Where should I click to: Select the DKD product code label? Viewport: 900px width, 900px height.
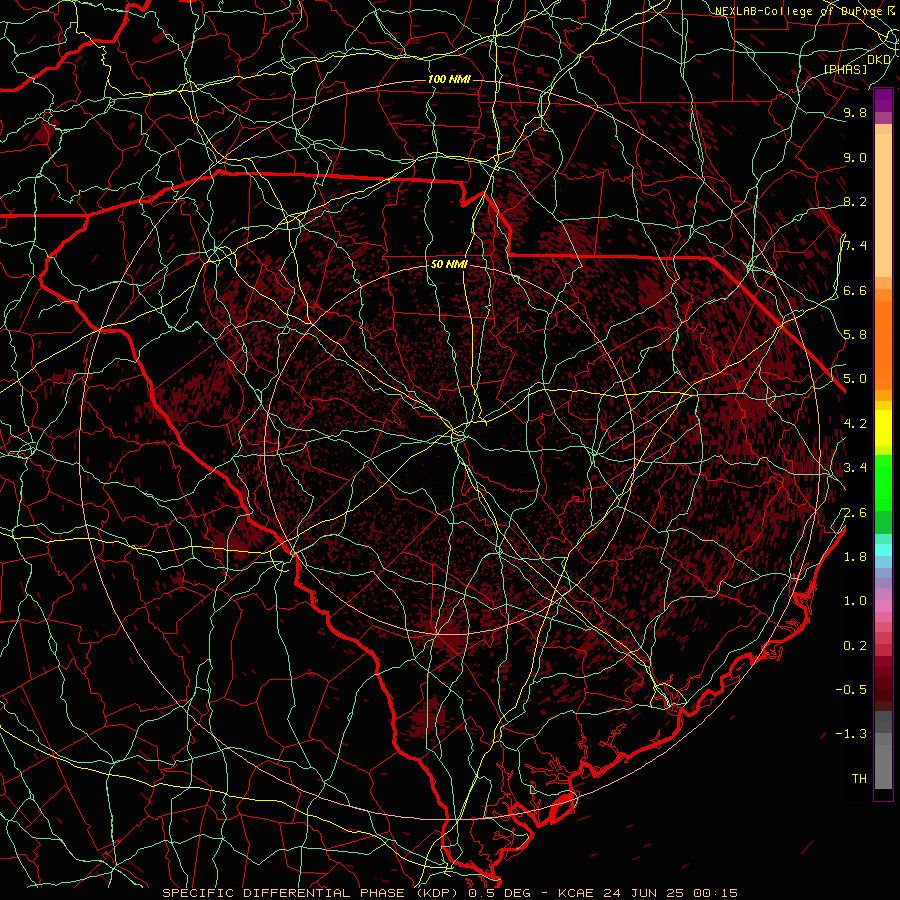(x=879, y=59)
